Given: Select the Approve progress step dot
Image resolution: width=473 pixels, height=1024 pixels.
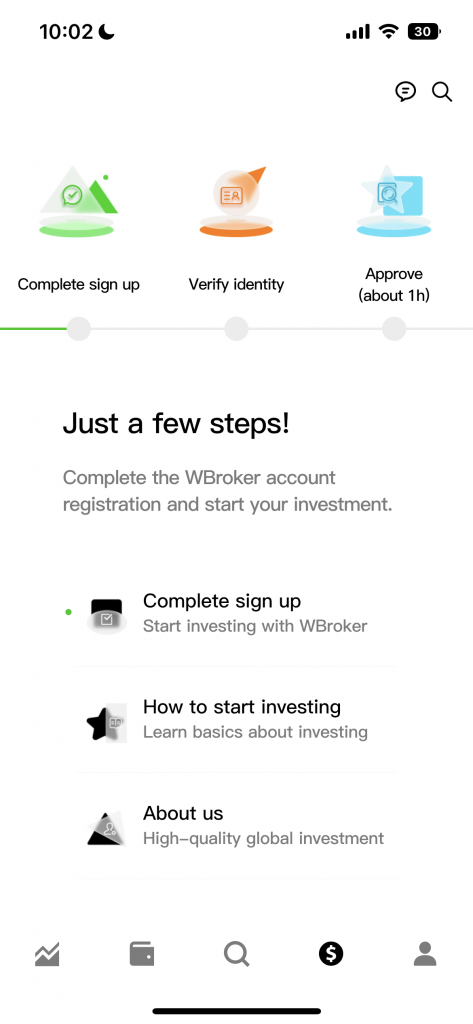Looking at the screenshot, I should pos(394,328).
